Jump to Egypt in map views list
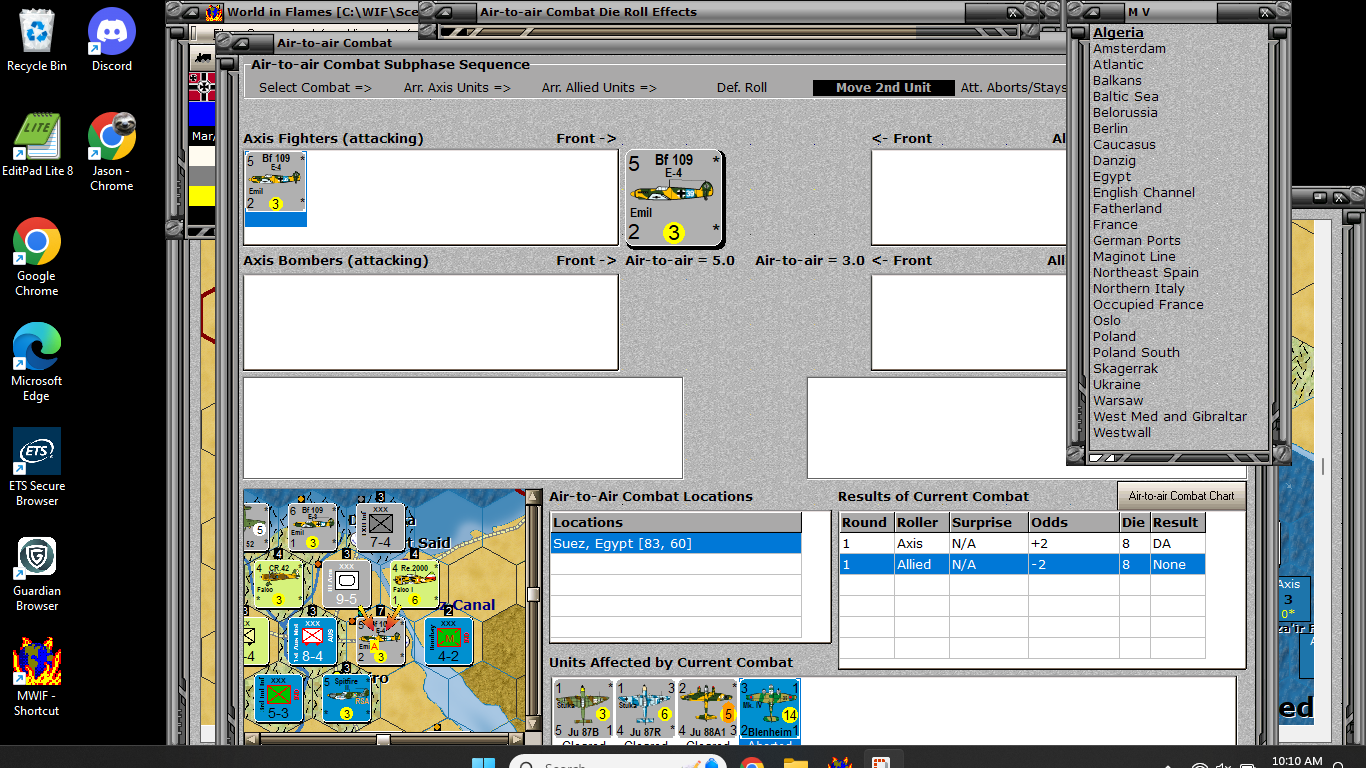This screenshot has width=1366, height=768. (1112, 177)
